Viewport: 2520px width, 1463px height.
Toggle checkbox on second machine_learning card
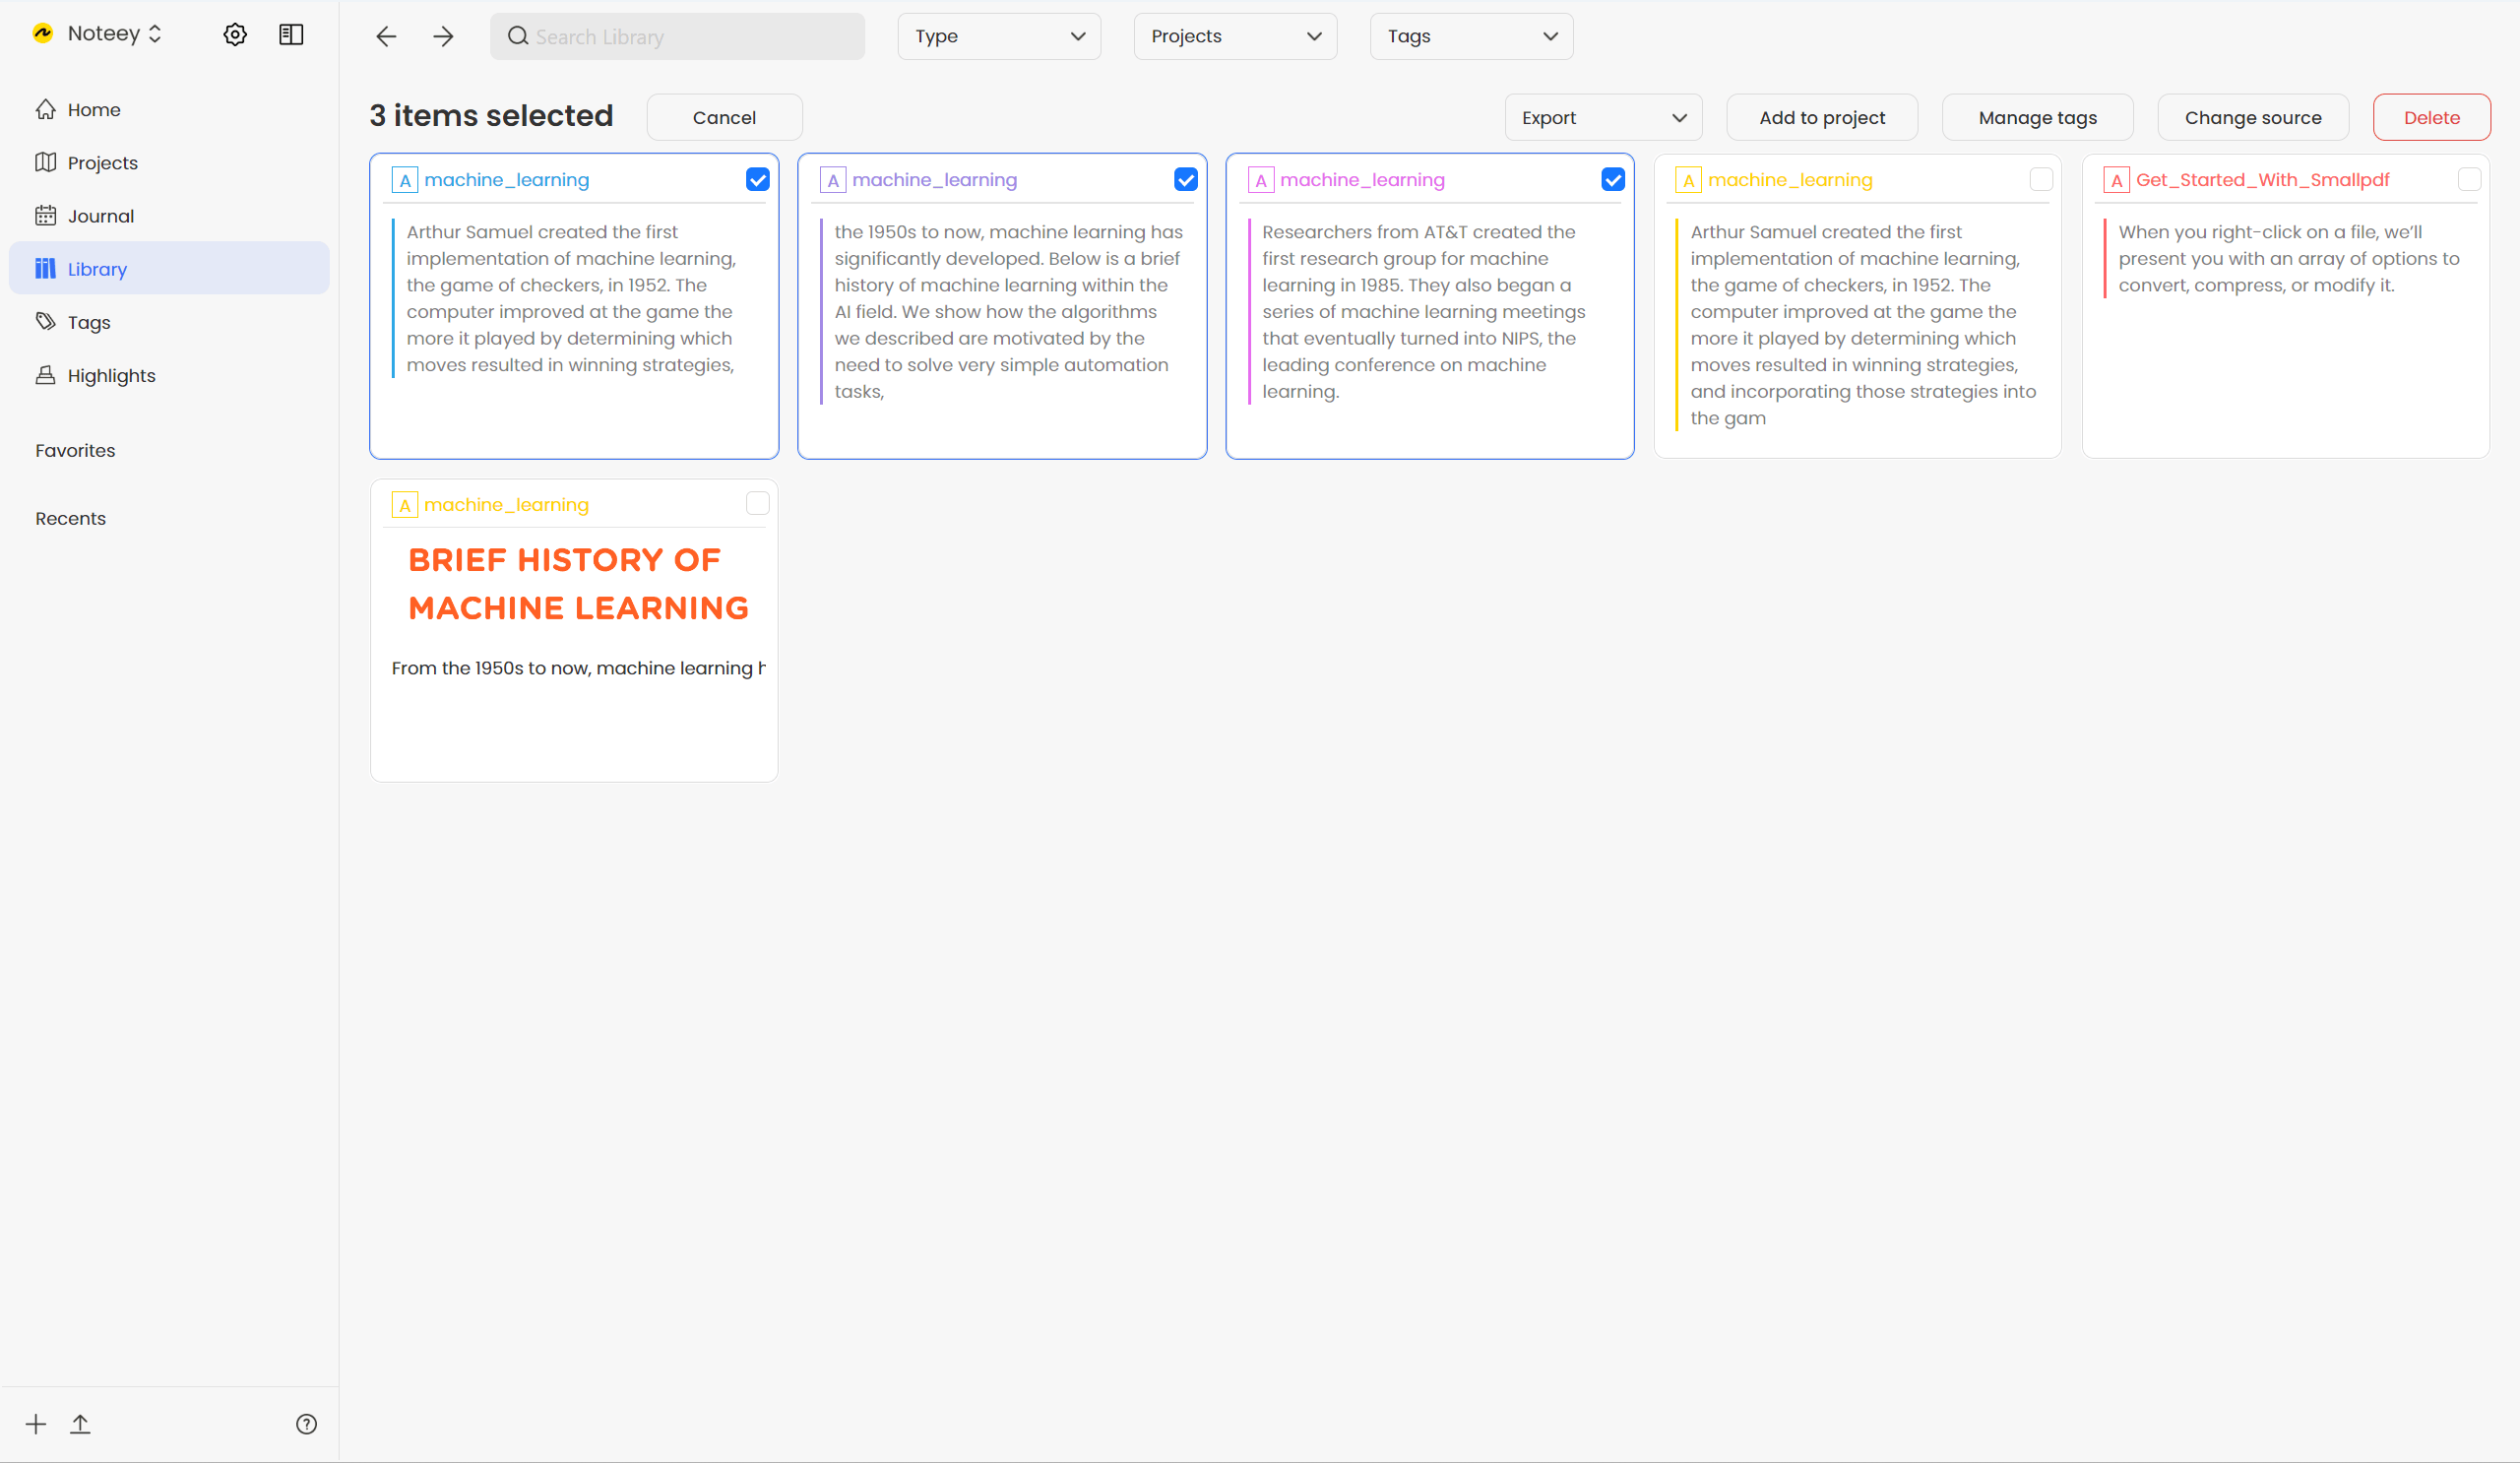pos(1186,177)
